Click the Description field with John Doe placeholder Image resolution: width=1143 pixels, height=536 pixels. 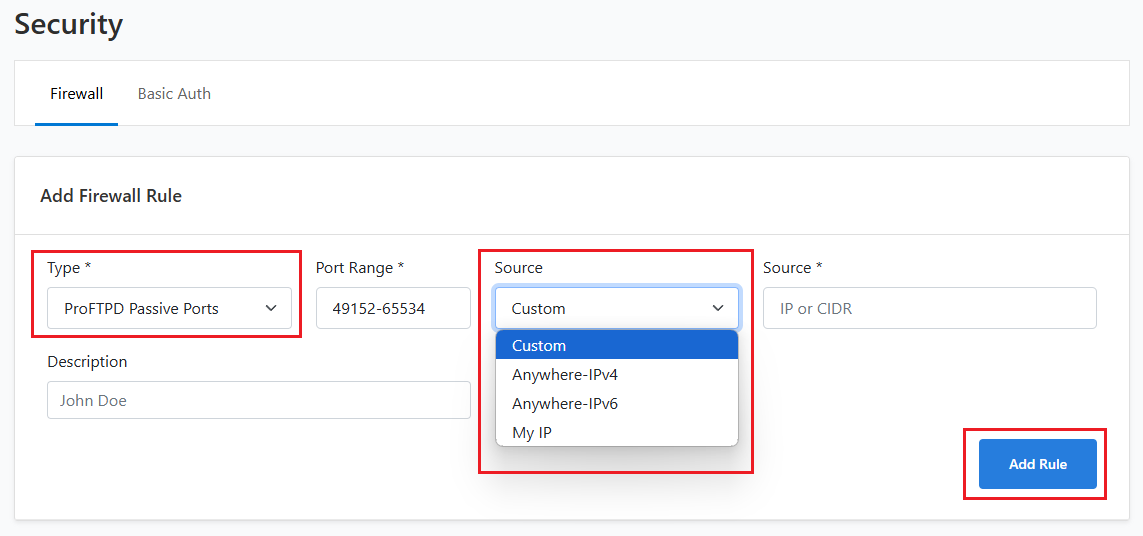click(259, 400)
